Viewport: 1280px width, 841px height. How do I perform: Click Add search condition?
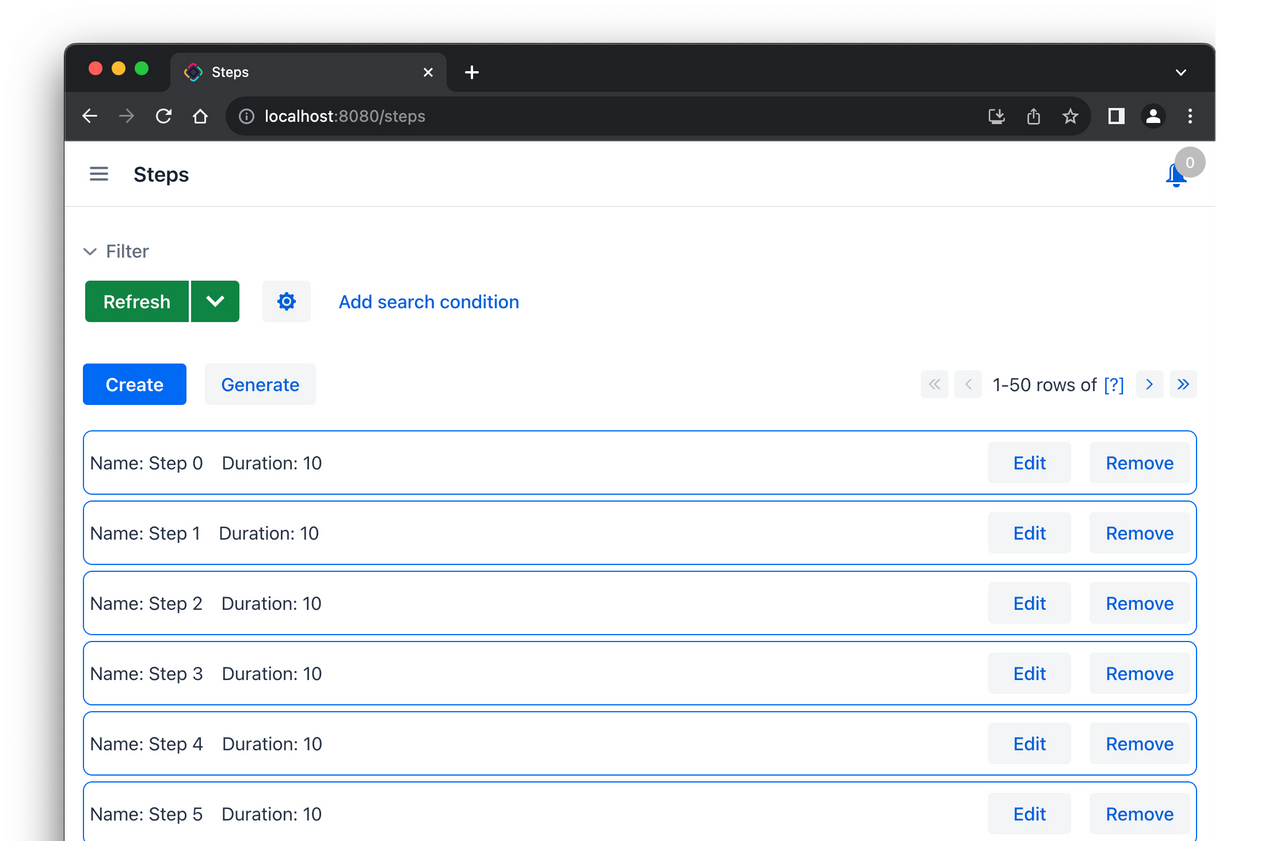[428, 301]
